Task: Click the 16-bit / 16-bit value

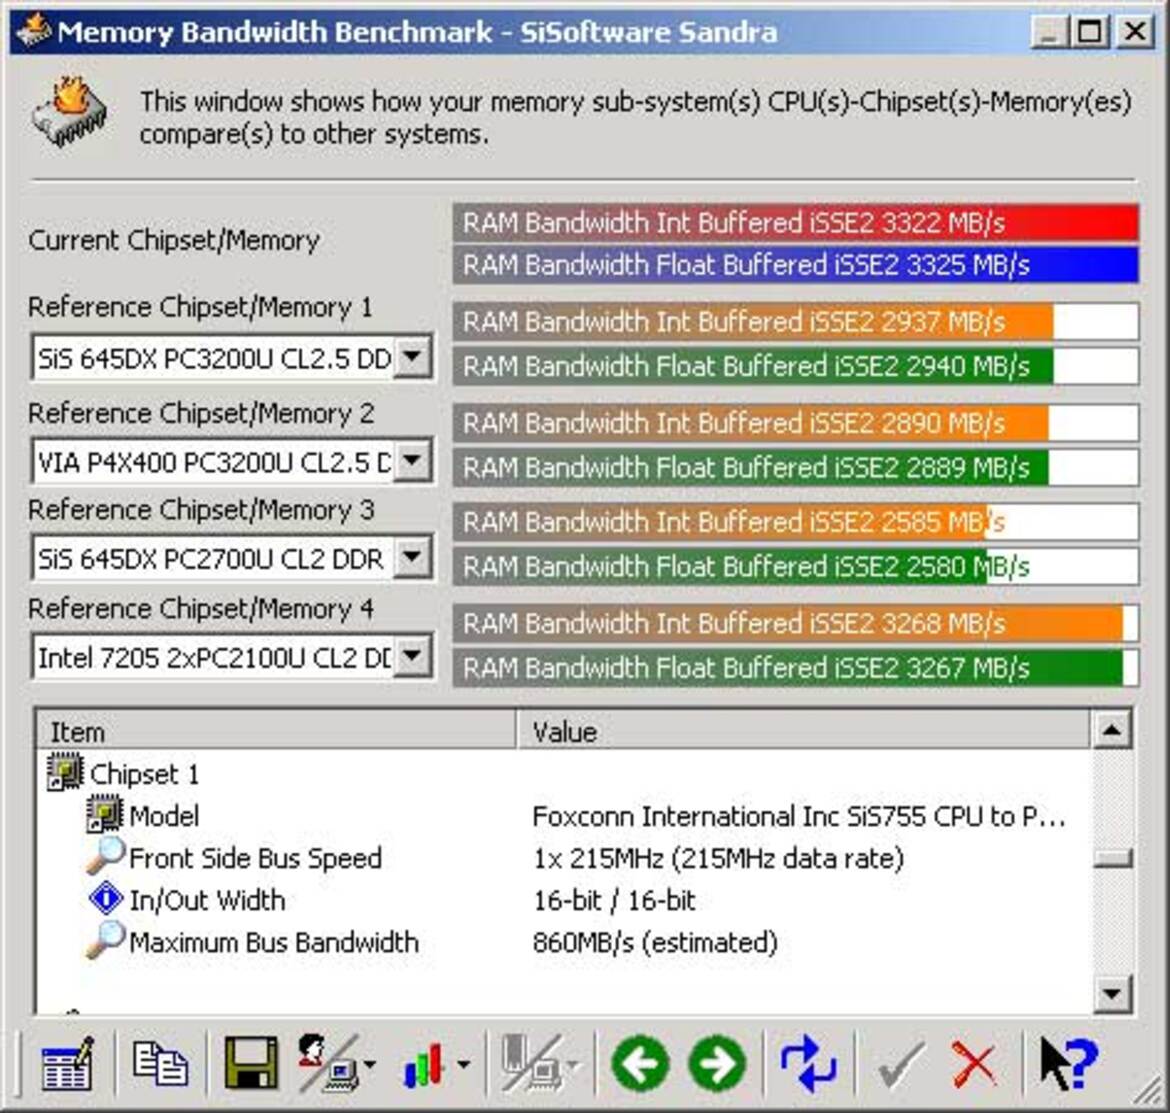Action: 614,900
